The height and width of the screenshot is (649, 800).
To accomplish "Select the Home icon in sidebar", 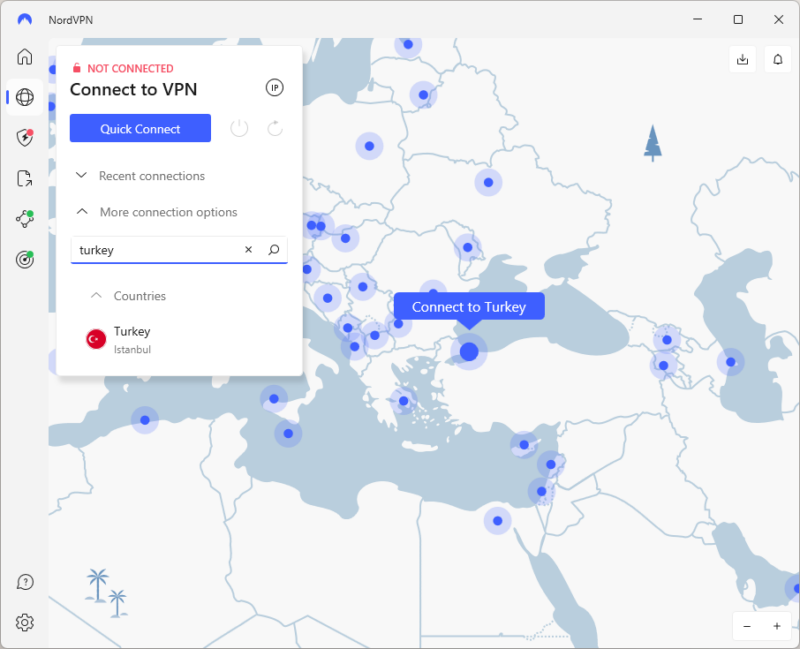I will tap(24, 57).
